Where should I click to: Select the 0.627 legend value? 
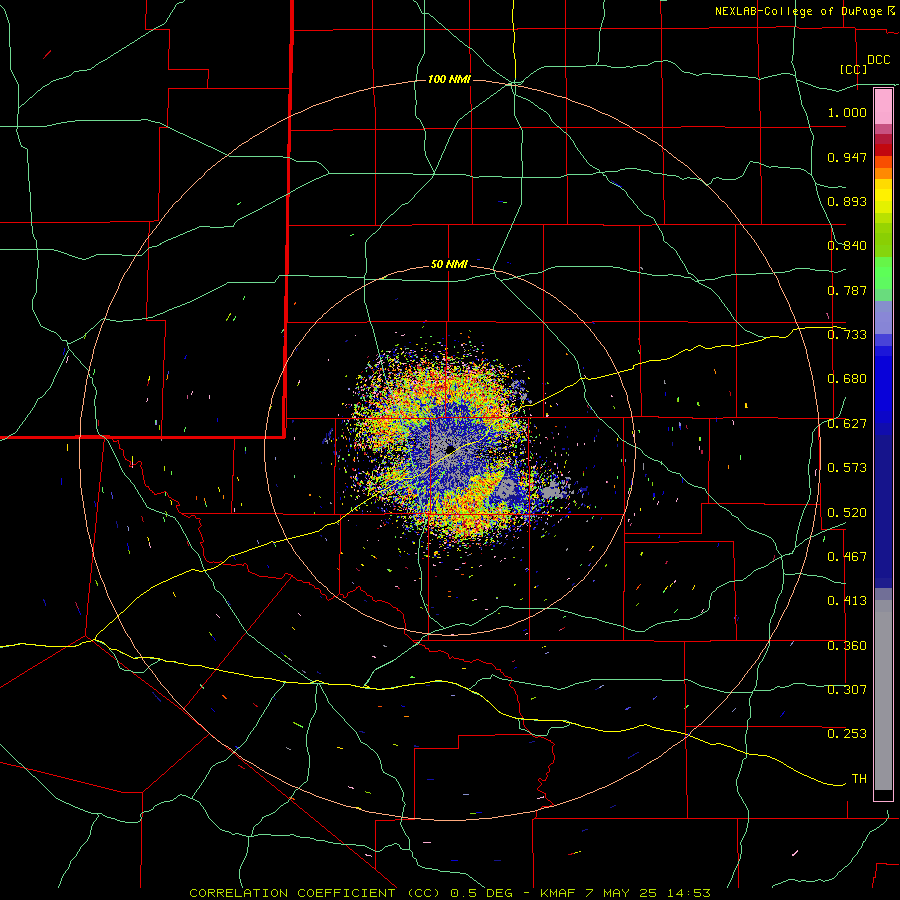(x=847, y=424)
